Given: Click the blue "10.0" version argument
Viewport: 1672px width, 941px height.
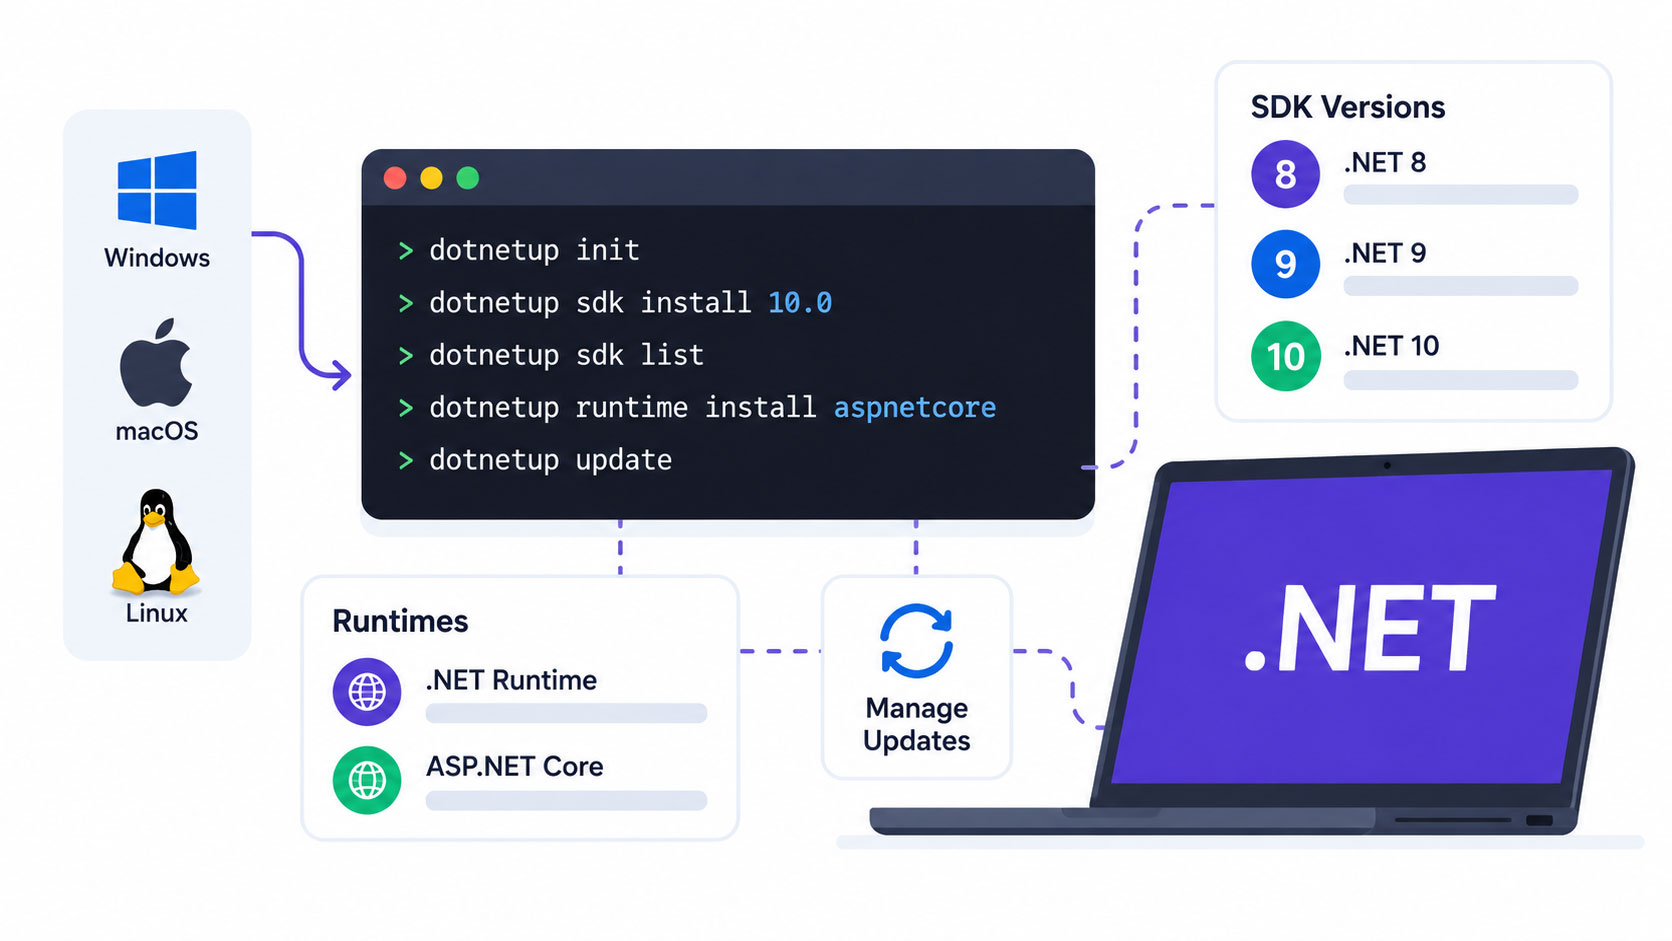Looking at the screenshot, I should tap(800, 303).
